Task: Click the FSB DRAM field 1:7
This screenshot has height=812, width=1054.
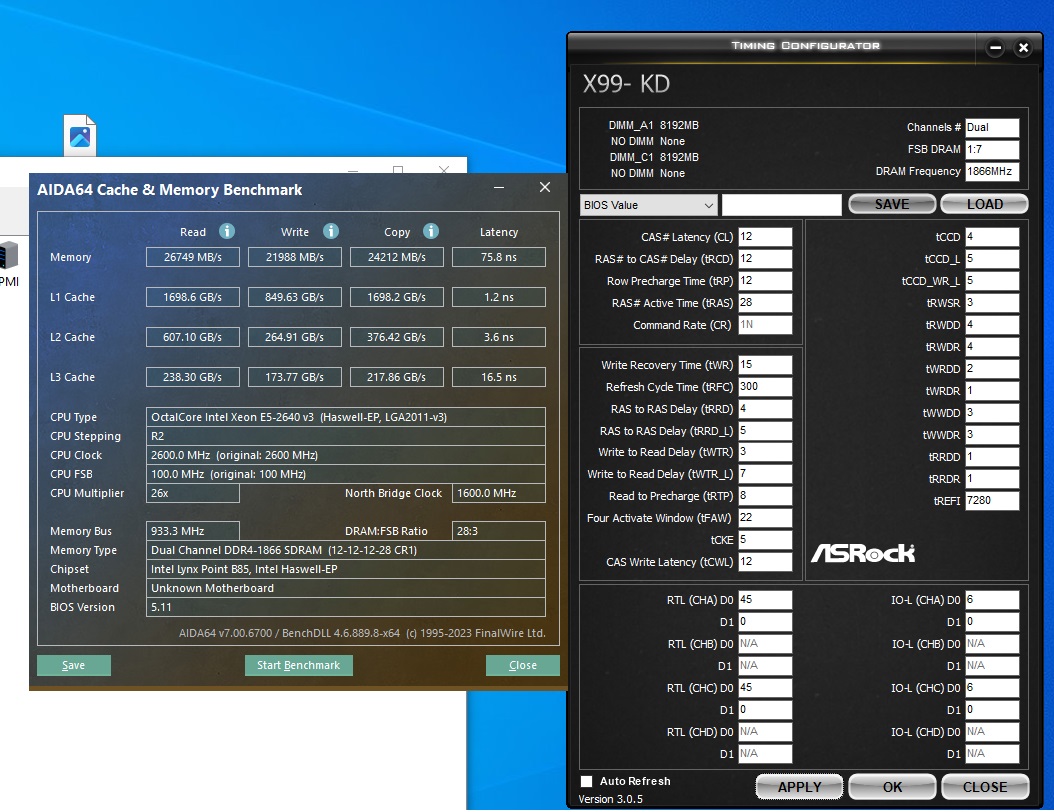Action: [992, 149]
